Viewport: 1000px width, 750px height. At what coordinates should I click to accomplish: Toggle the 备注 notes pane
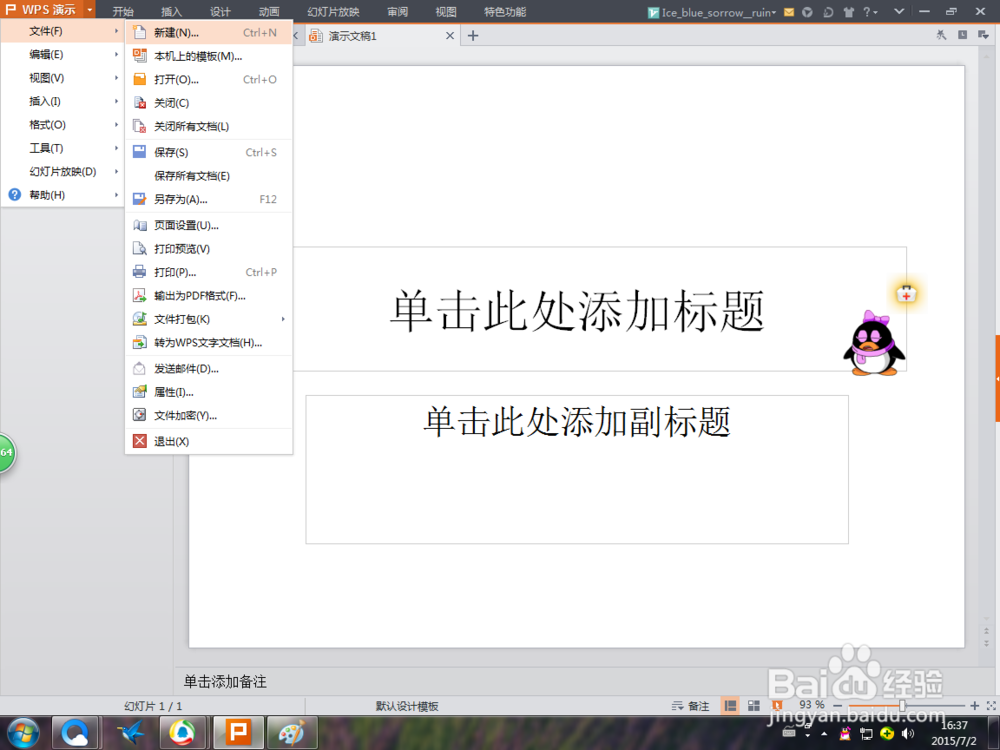690,706
